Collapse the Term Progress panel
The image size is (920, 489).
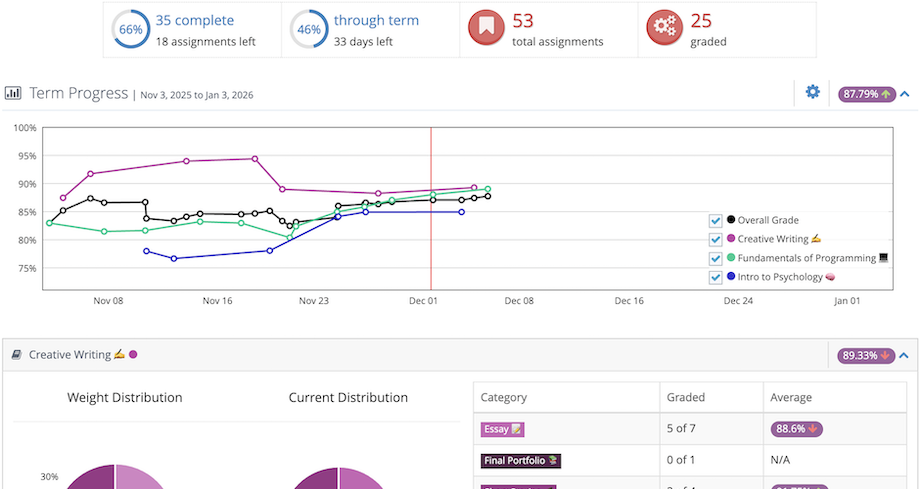pyautogui.click(x=904, y=94)
